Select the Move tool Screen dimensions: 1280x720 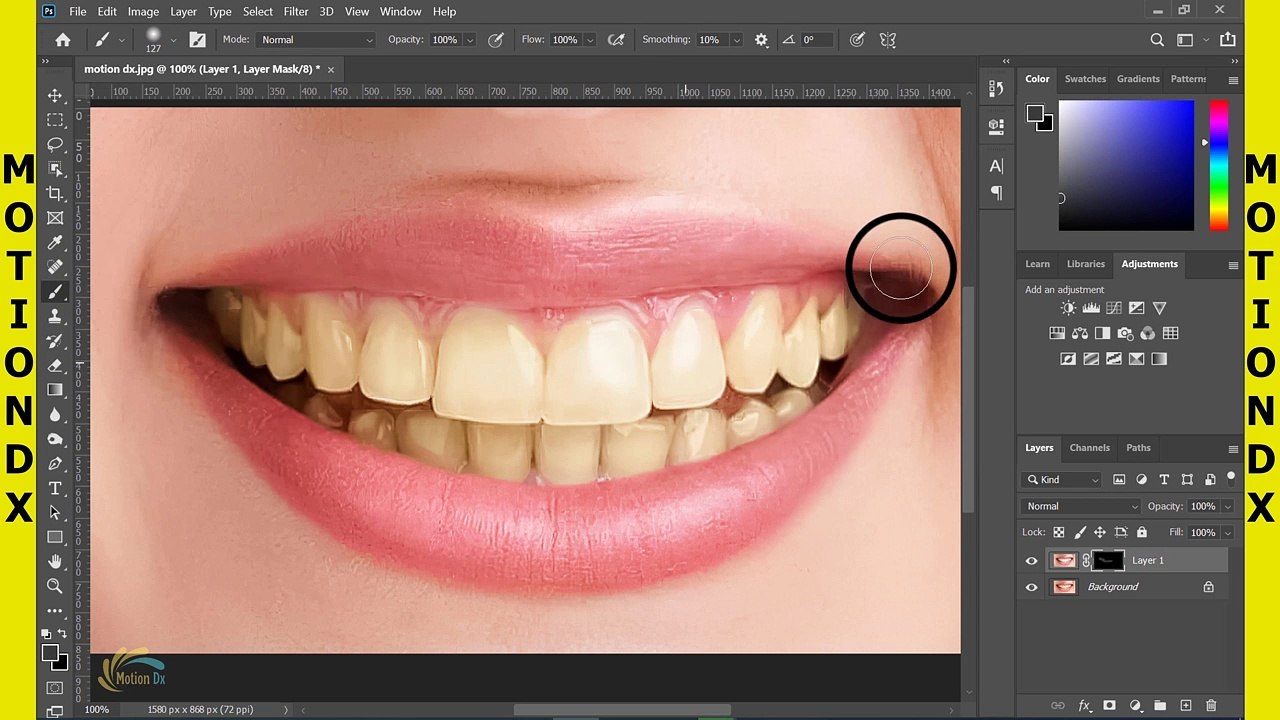coord(55,96)
